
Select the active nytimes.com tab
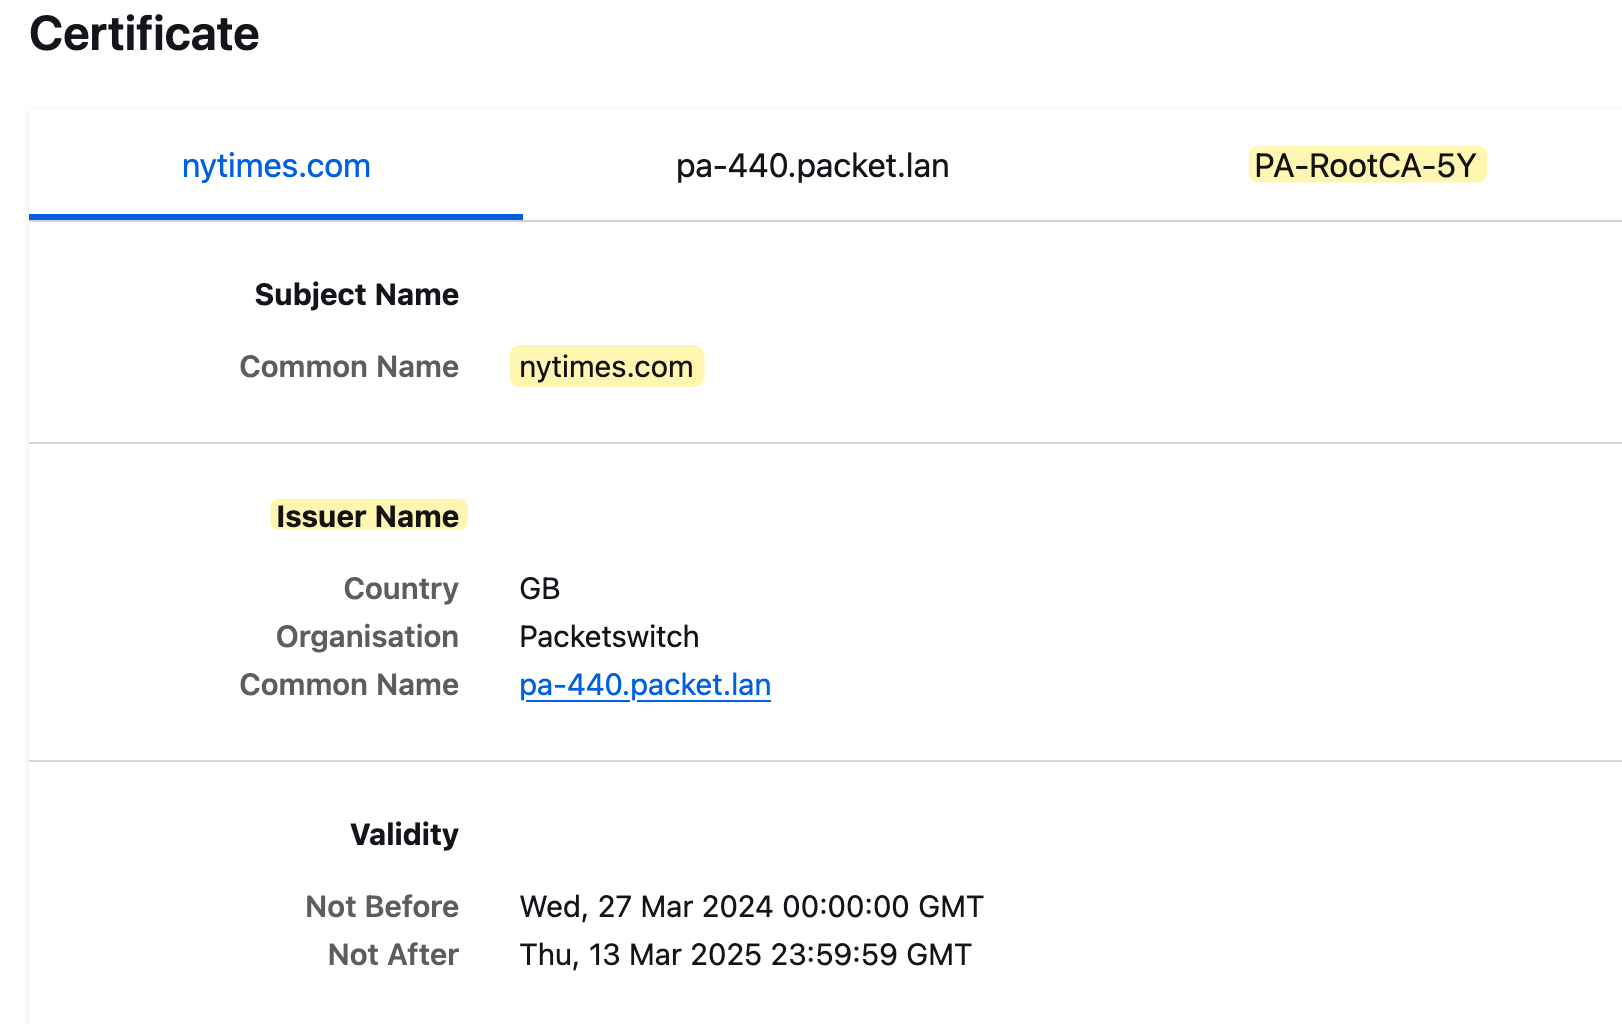coord(276,166)
